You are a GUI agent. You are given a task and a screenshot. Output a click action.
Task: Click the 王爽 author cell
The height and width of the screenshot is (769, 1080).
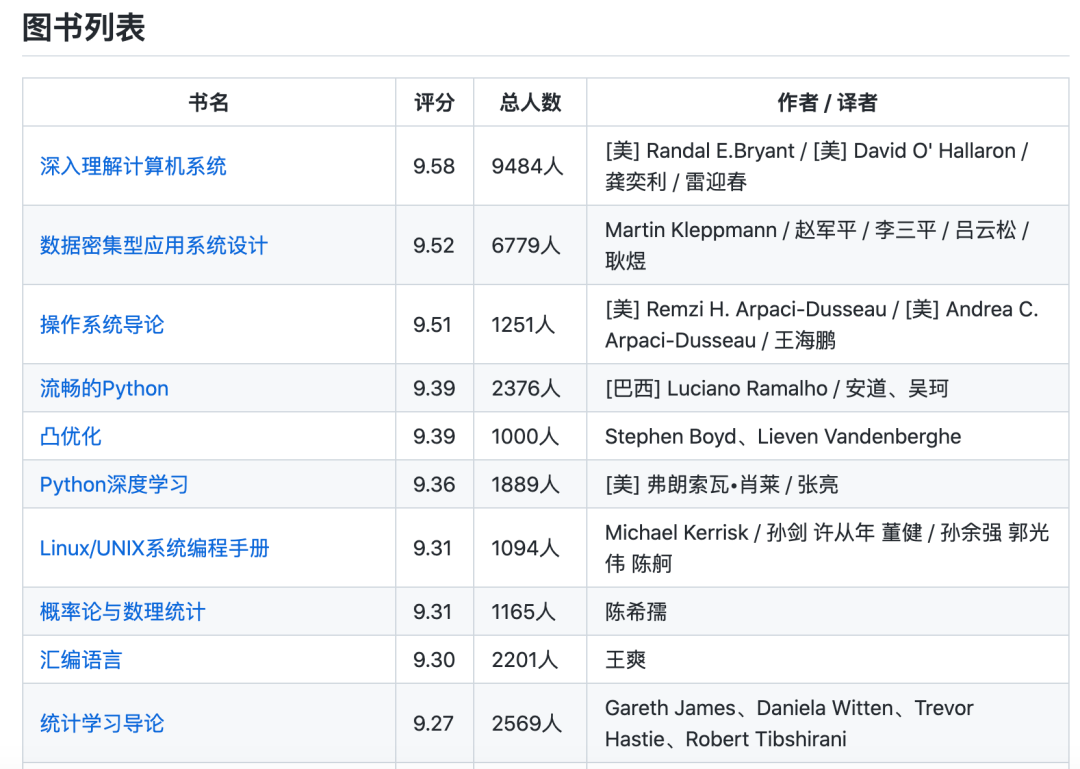click(827, 660)
